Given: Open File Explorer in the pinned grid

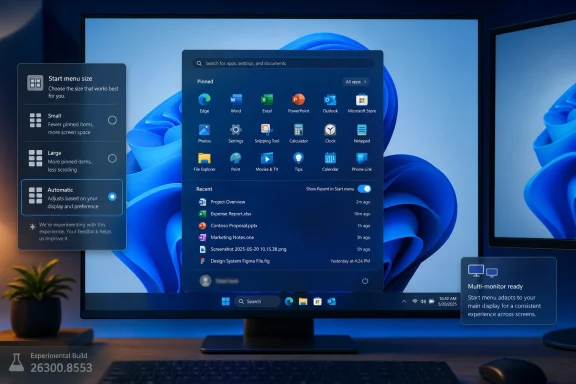Looking at the screenshot, I should [204, 162].
